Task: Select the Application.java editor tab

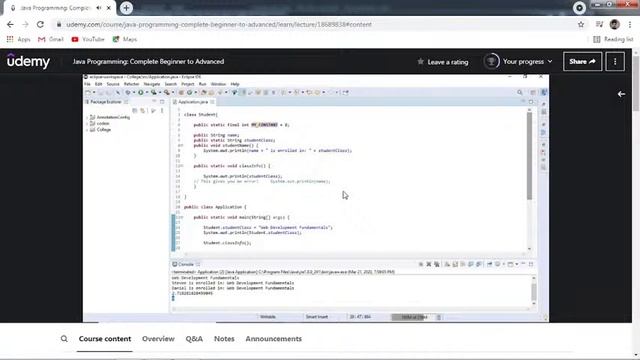Action: pos(193,102)
